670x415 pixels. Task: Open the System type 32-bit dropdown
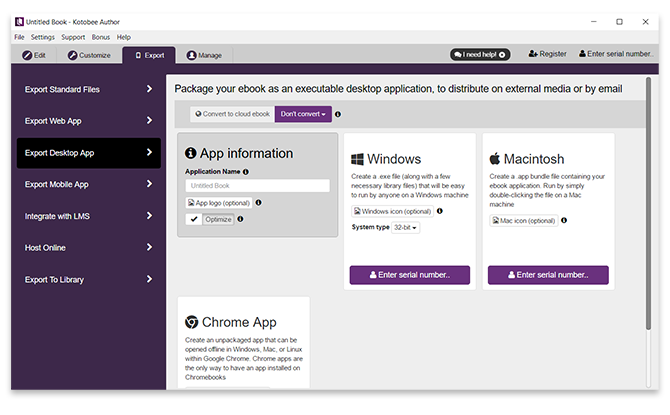[406, 228]
